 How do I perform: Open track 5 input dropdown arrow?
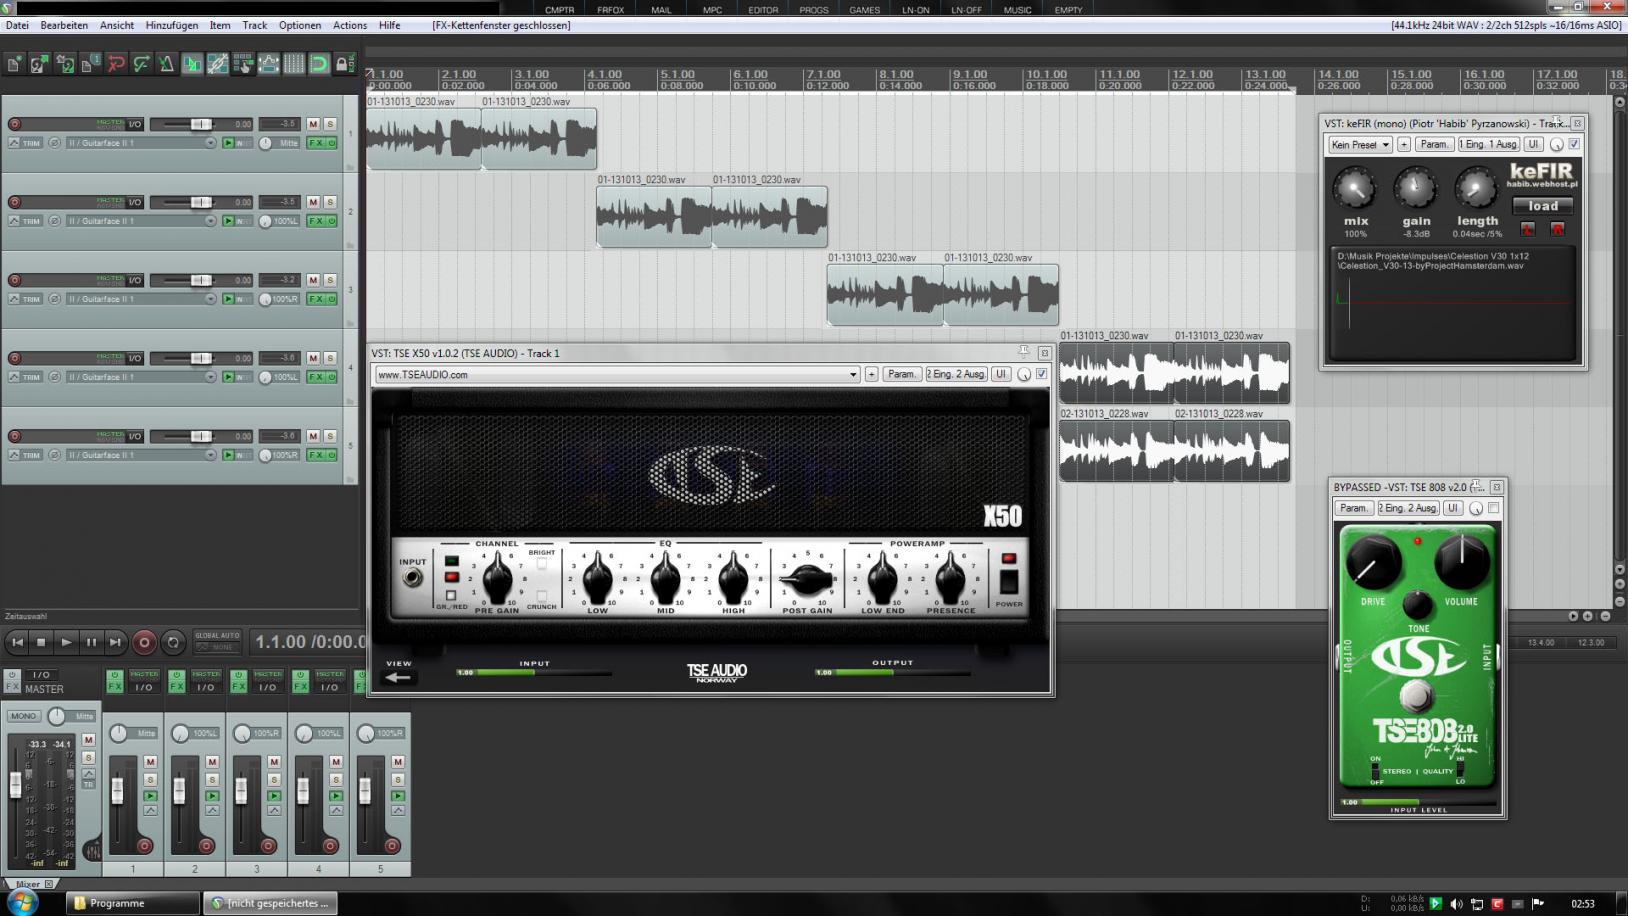[x=210, y=455]
